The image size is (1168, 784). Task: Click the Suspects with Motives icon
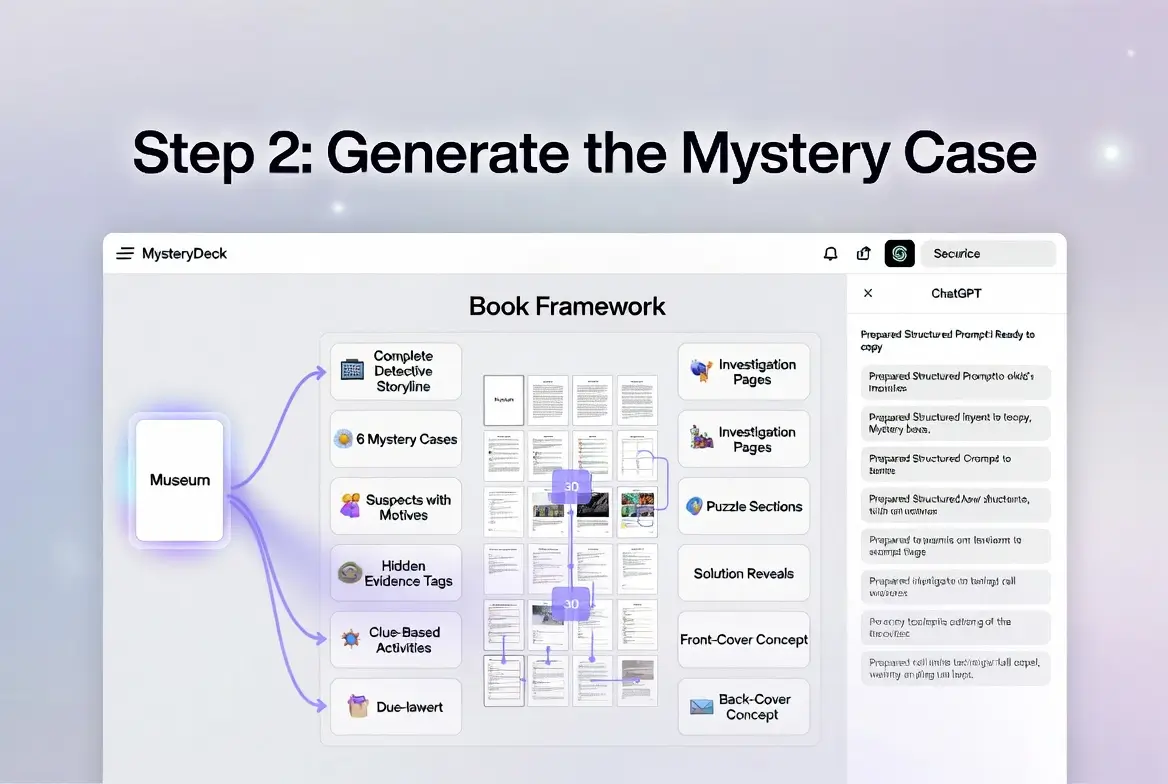pos(350,505)
